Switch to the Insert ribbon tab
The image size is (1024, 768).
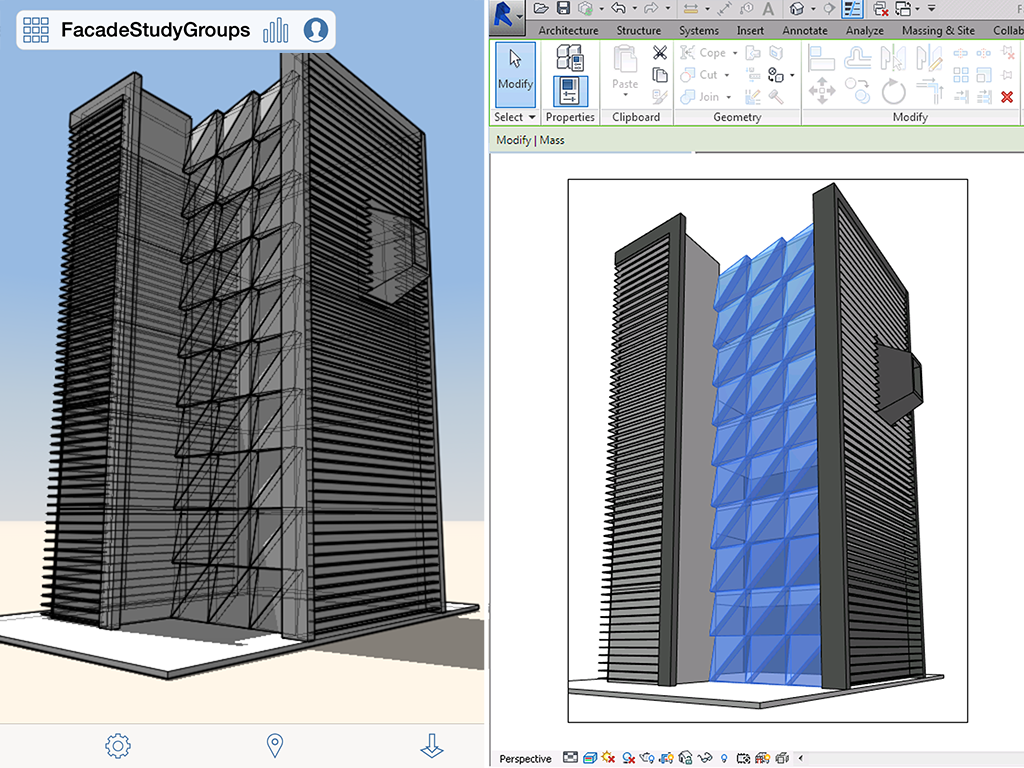click(750, 30)
